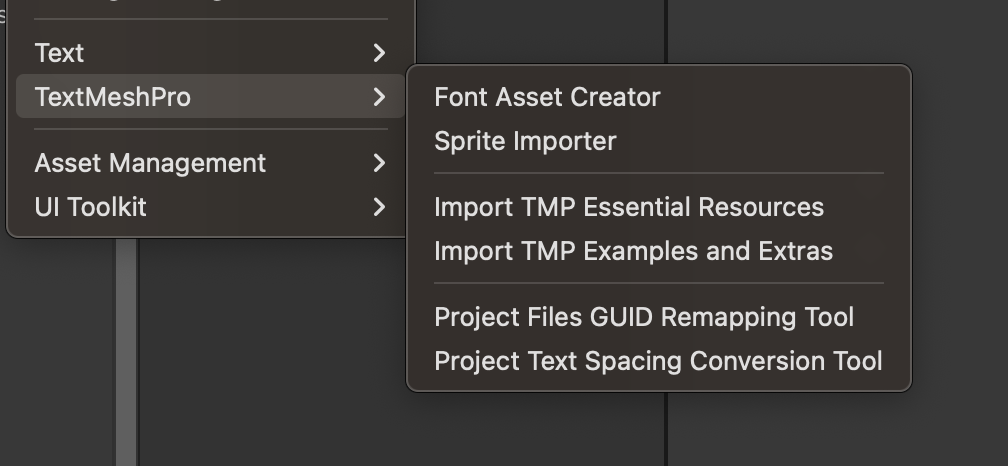Choose the Asset Management menu item
The width and height of the screenshot is (1008, 466).
pos(150,163)
